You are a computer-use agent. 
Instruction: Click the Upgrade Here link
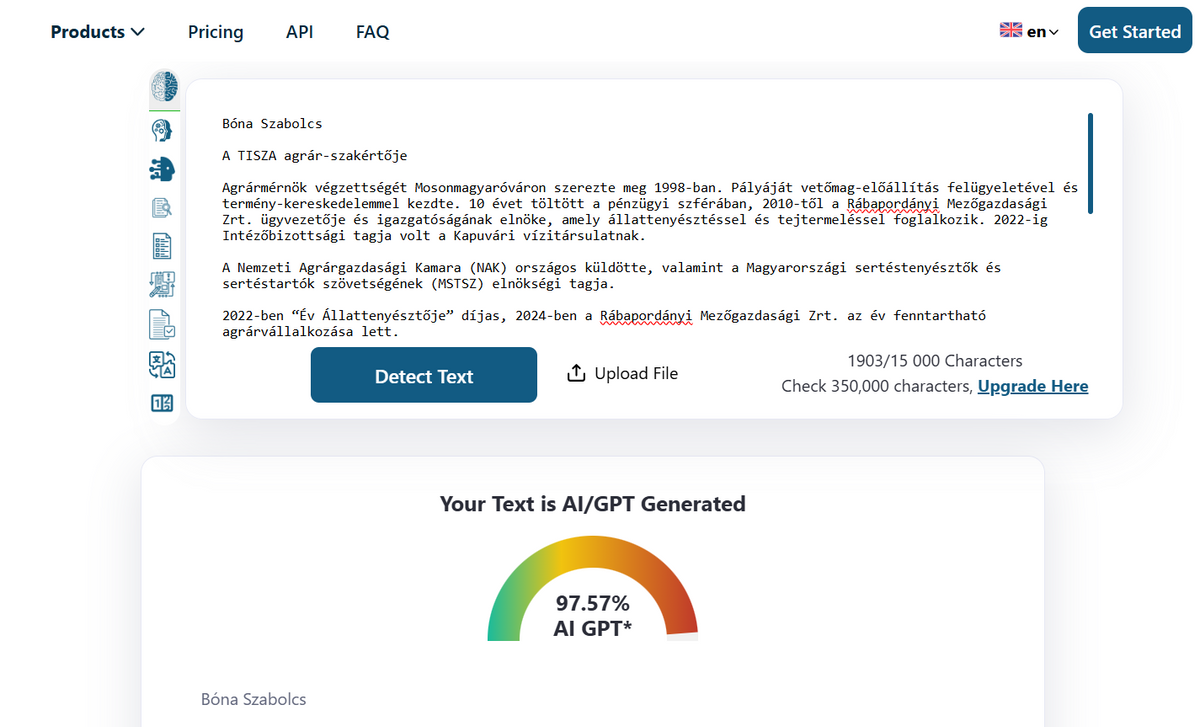(x=1032, y=386)
